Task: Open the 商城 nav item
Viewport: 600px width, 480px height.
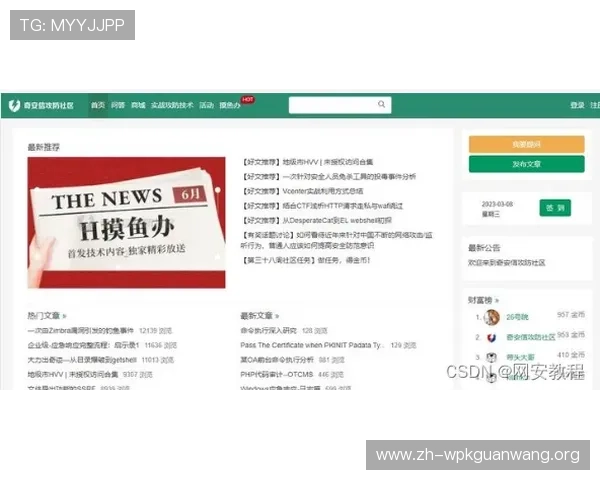Action: (138, 105)
